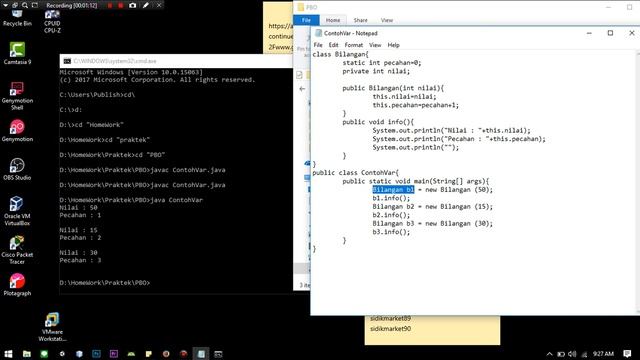Screen dimensions: 640x360
Task: Click 'sidikmarket89' on the sticky note
Action: coord(390,318)
